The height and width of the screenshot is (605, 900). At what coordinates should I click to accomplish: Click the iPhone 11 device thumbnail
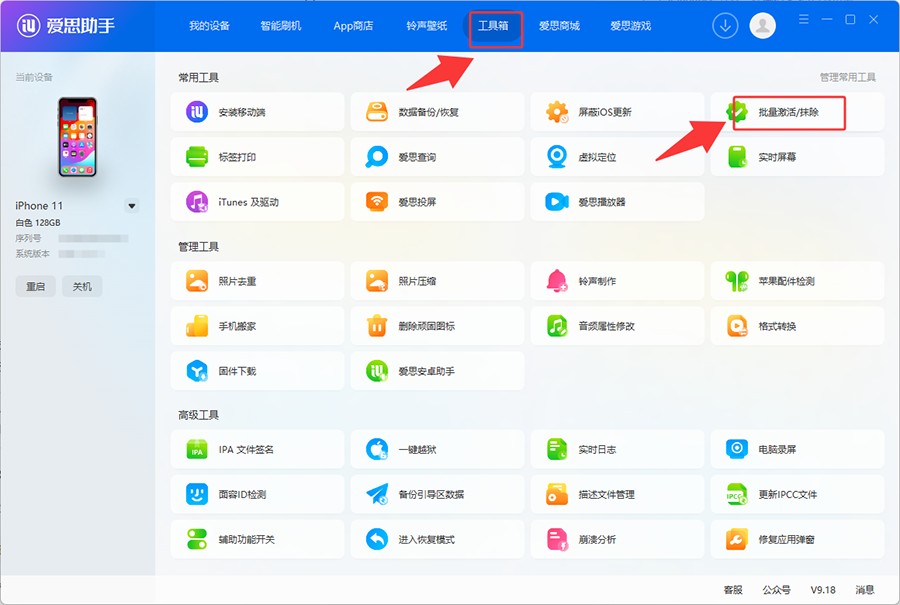click(x=77, y=137)
